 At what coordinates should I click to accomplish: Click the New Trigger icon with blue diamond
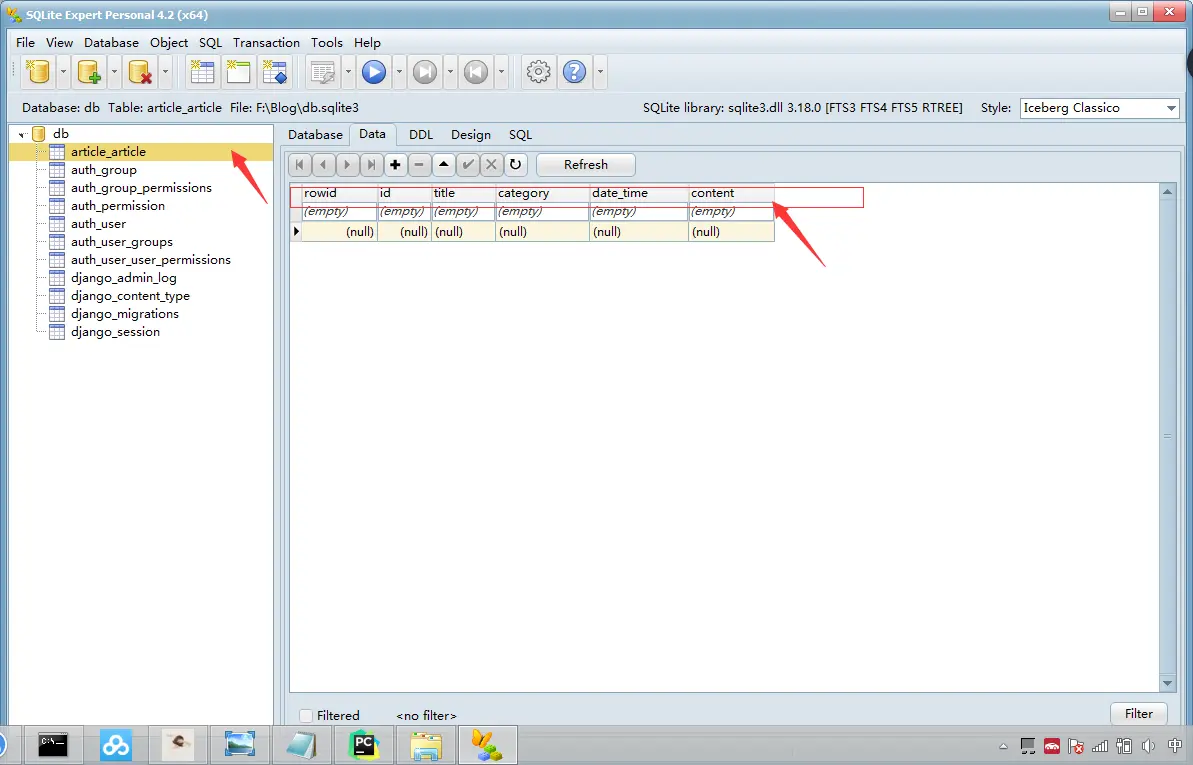click(274, 72)
